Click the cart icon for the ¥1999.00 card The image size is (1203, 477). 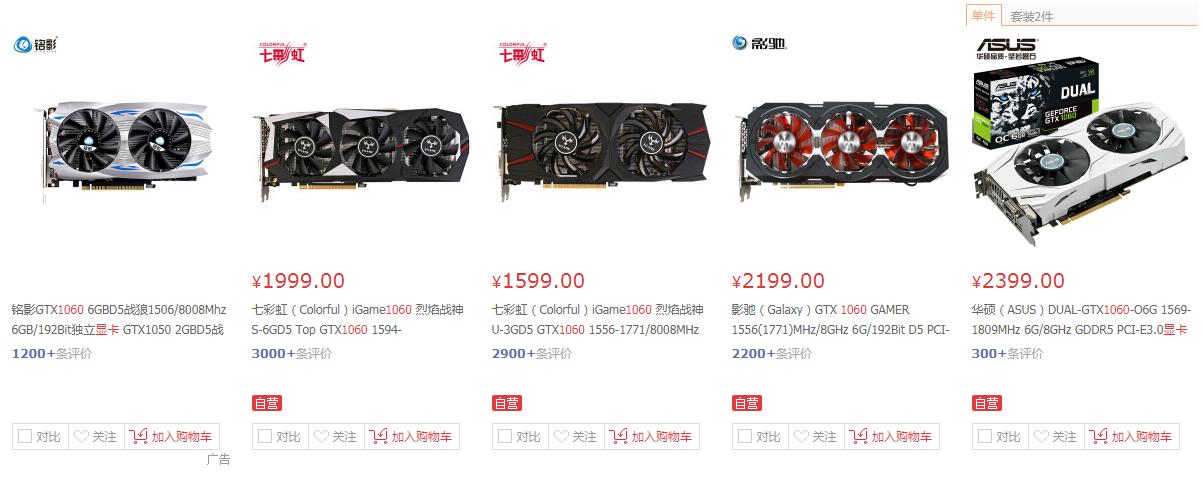point(378,437)
